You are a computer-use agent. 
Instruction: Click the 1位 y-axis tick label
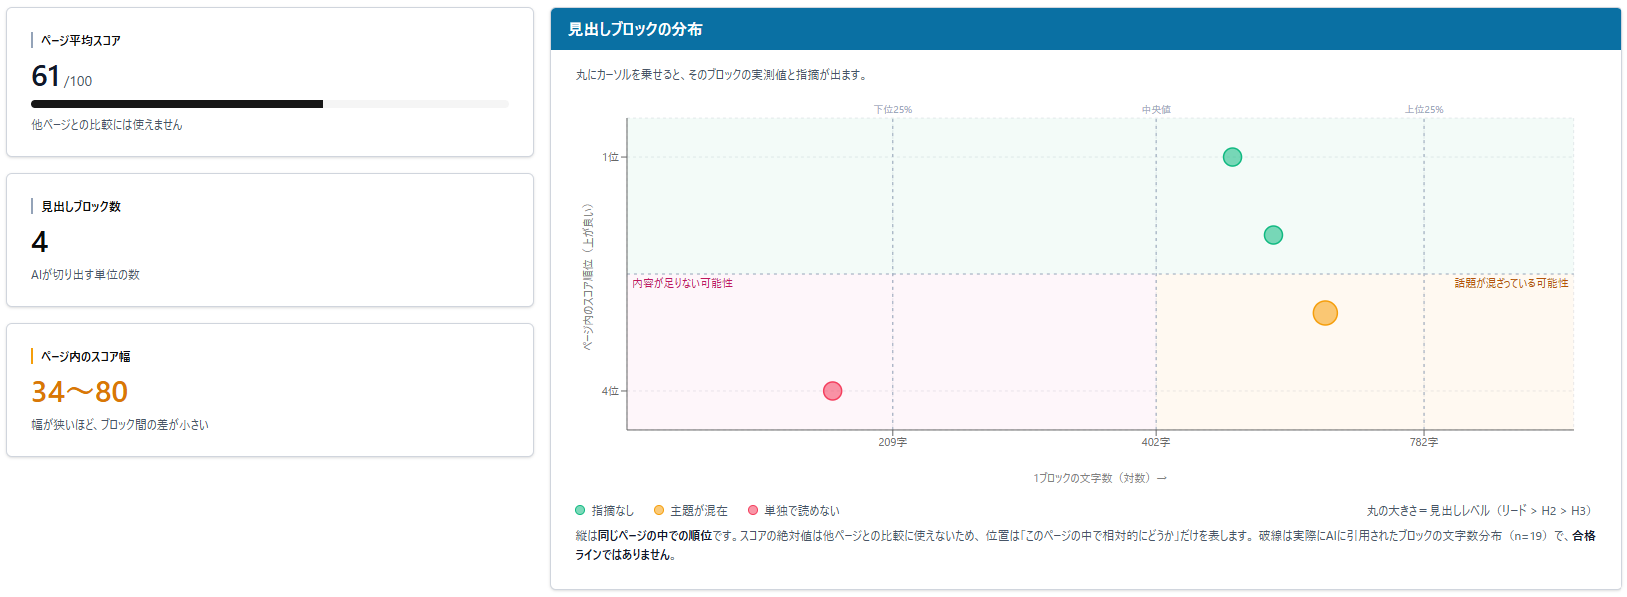pos(610,157)
